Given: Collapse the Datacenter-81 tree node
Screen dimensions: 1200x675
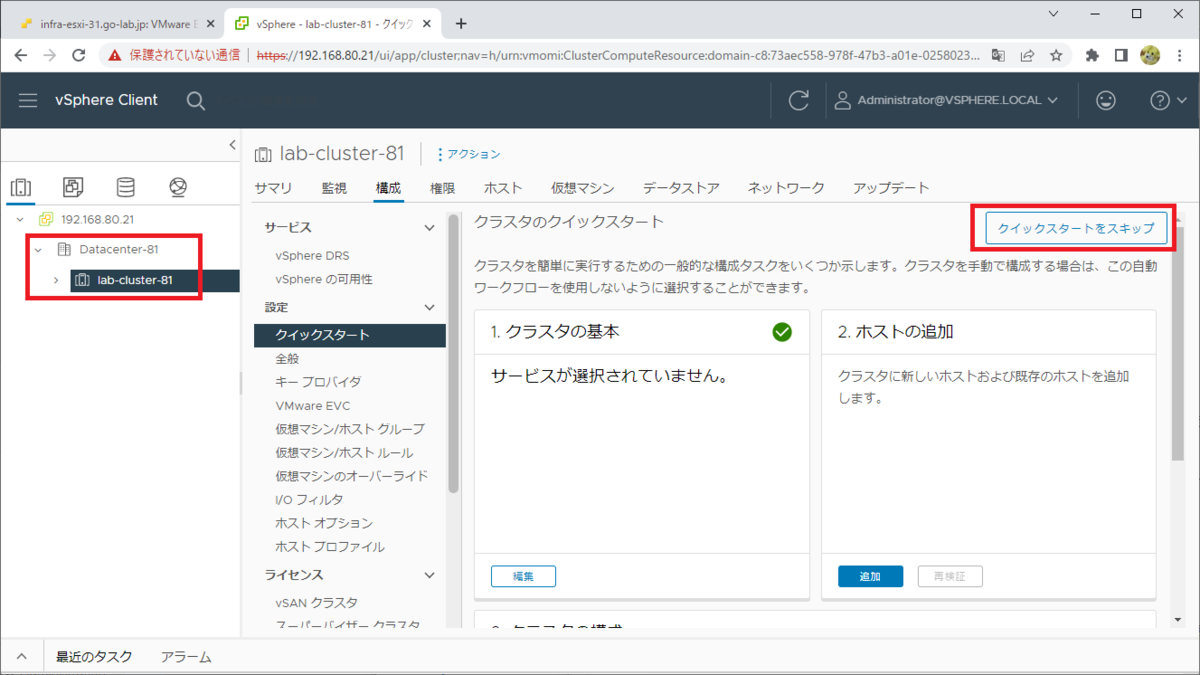Looking at the screenshot, I should coord(38,249).
